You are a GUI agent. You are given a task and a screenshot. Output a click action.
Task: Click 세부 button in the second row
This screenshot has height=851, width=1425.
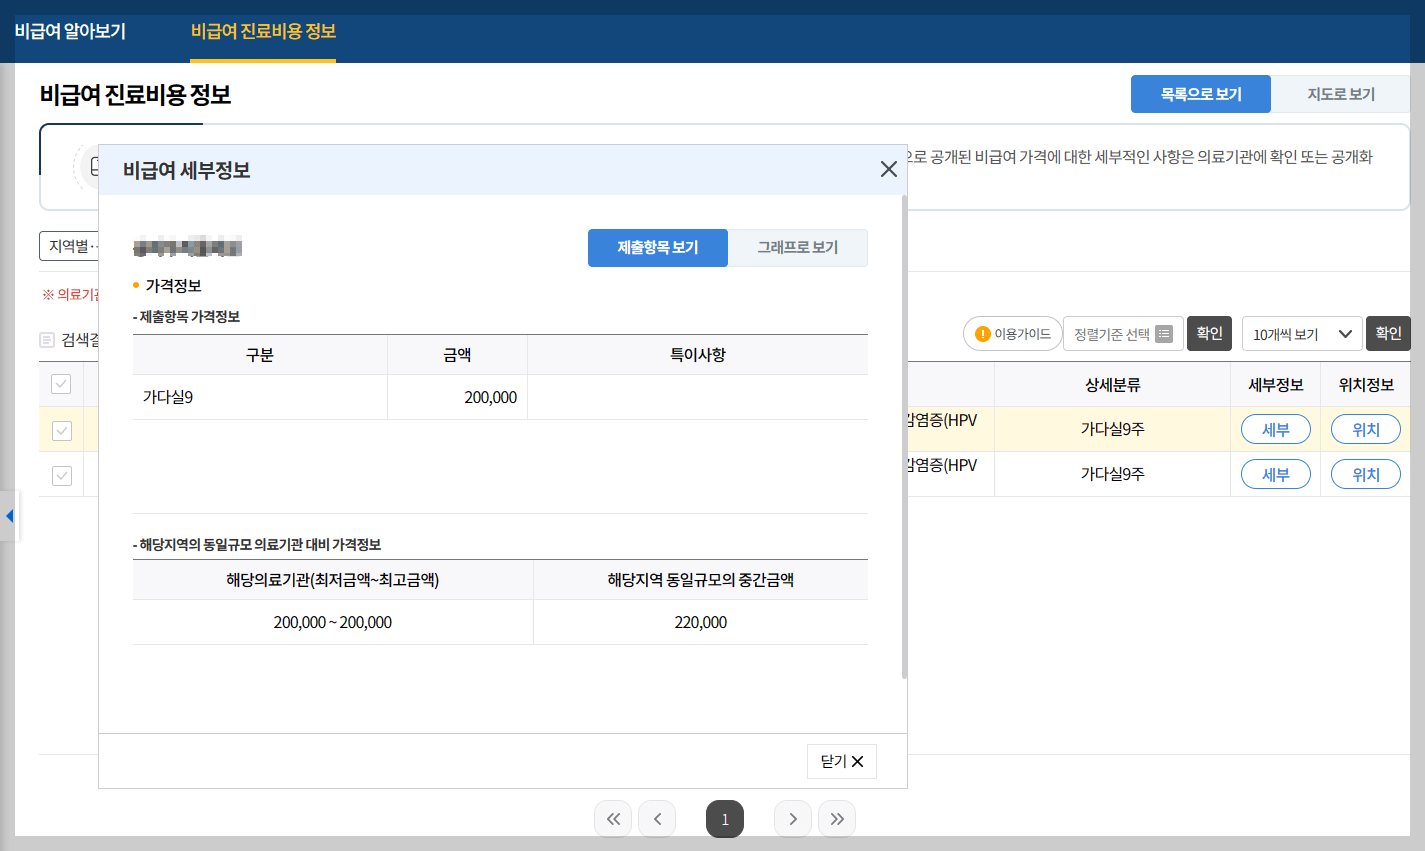(1276, 474)
